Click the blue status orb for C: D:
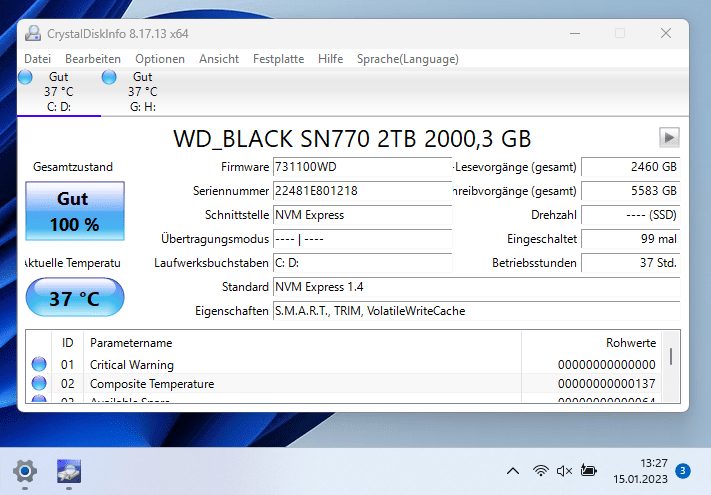The height and width of the screenshot is (495, 711). 25,77
